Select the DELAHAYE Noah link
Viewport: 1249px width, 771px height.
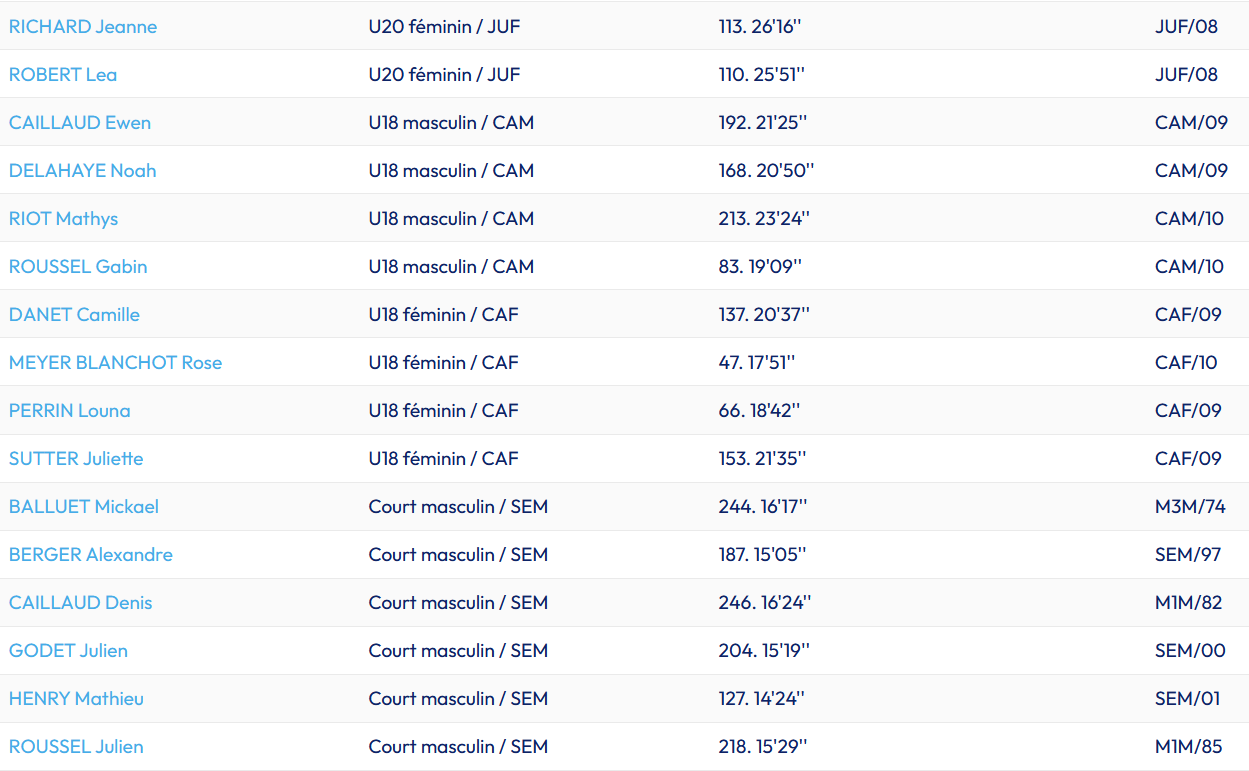83,171
